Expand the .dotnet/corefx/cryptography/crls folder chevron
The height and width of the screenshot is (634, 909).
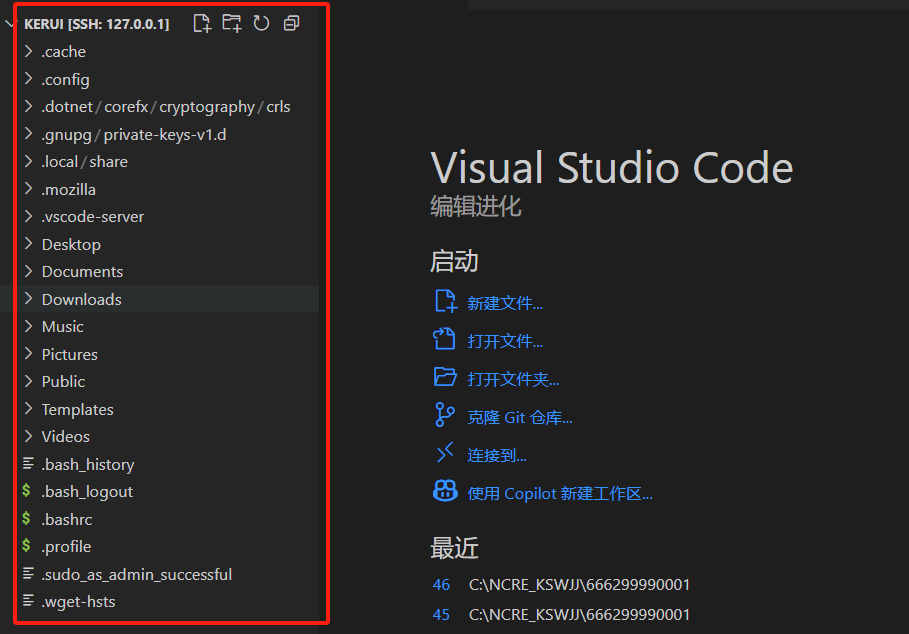pos(28,106)
